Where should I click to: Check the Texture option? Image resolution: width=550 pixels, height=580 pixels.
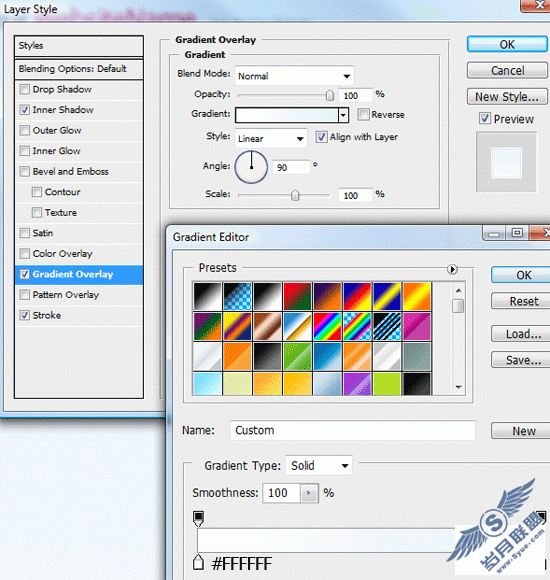tap(37, 212)
